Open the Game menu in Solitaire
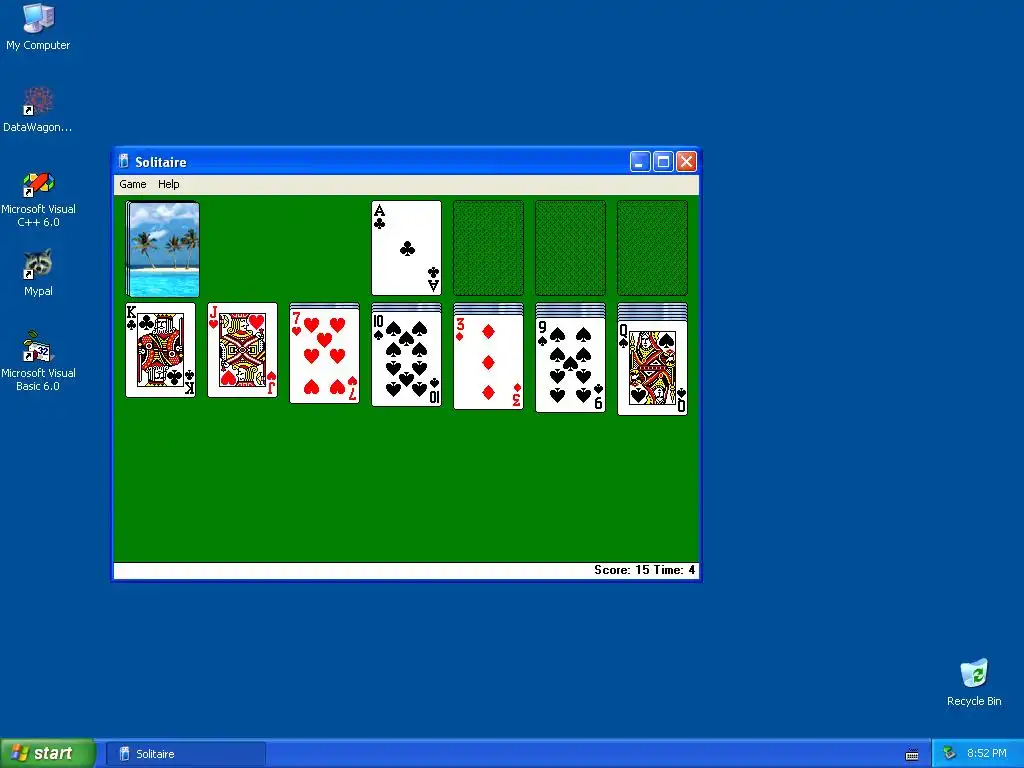The height and width of the screenshot is (768, 1024). (x=133, y=184)
